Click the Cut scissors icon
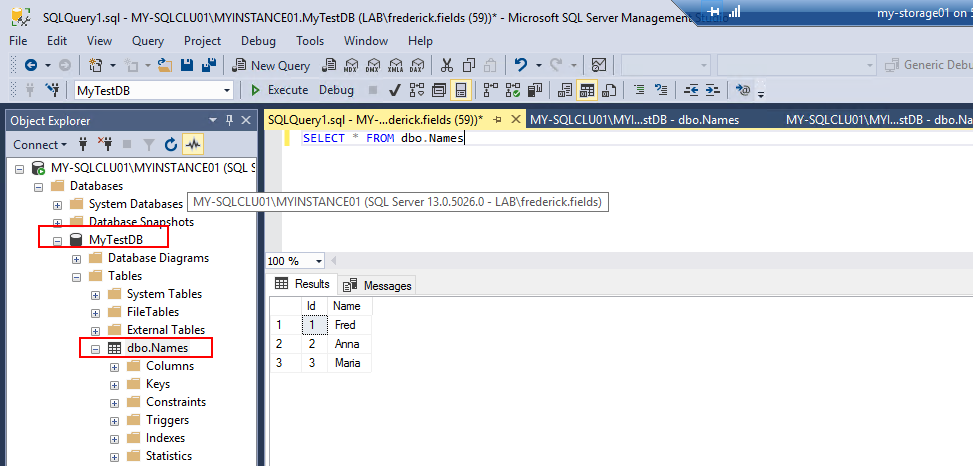The width and height of the screenshot is (973, 466). pyautogui.click(x=447, y=65)
